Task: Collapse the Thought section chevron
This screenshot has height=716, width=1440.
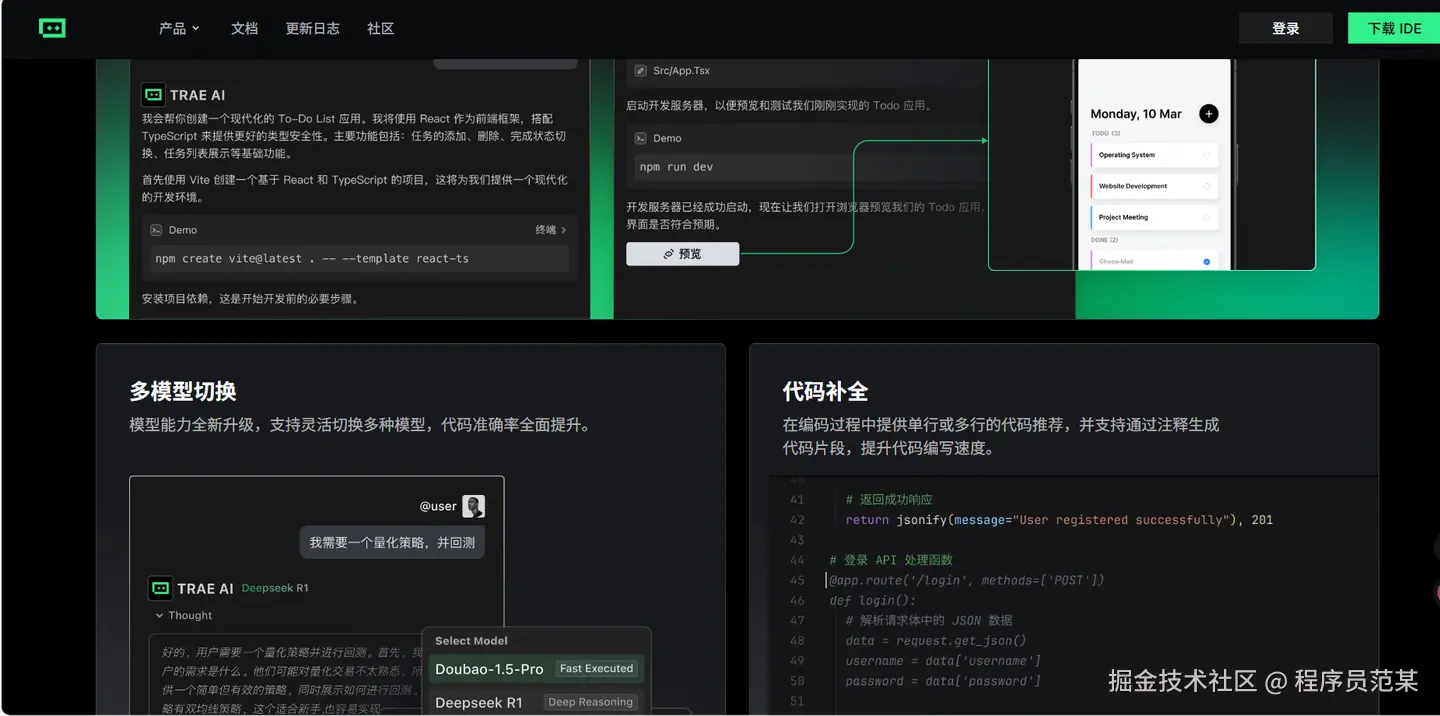Action: tap(159, 616)
